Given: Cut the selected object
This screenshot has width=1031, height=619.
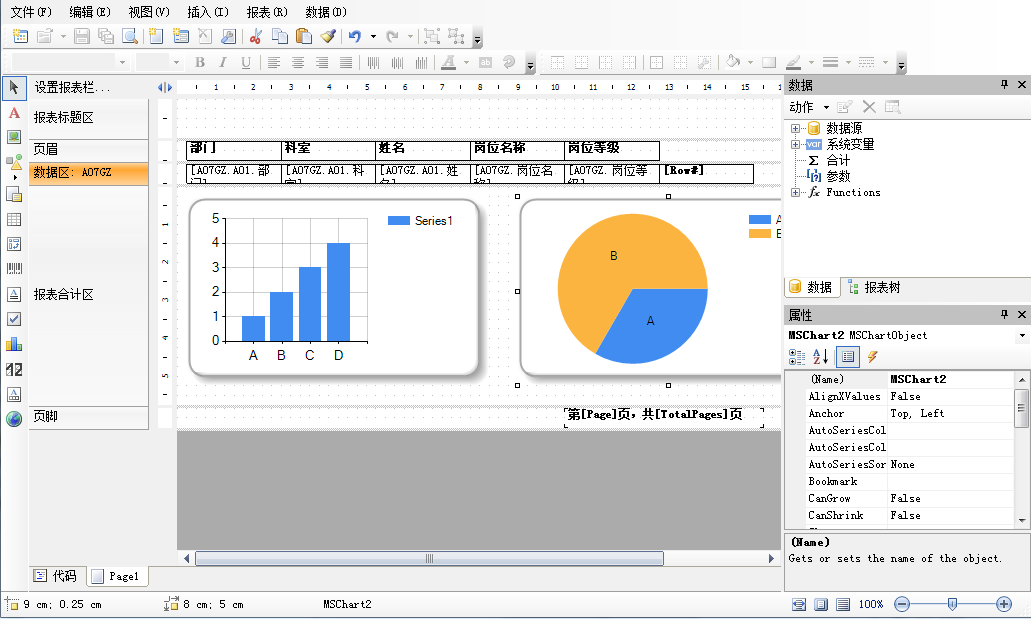Looking at the screenshot, I should tap(256, 36).
